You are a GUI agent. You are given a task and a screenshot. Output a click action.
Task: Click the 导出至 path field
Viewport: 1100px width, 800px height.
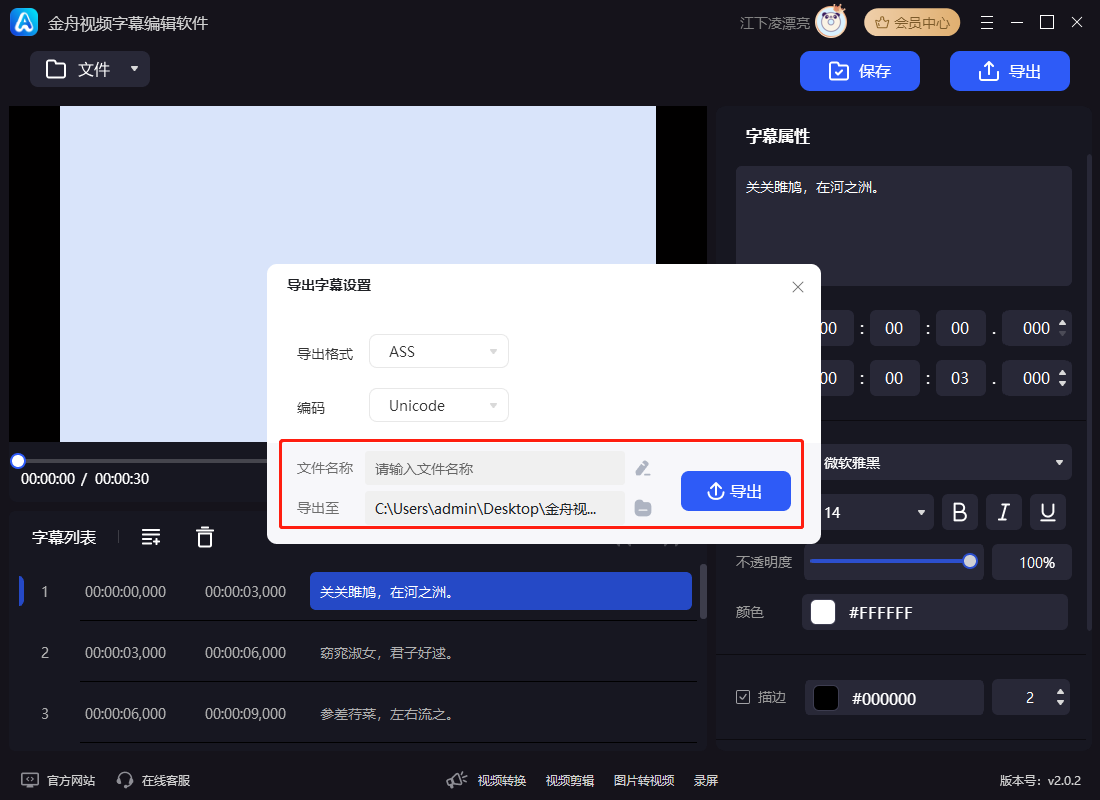pyautogui.click(x=495, y=509)
